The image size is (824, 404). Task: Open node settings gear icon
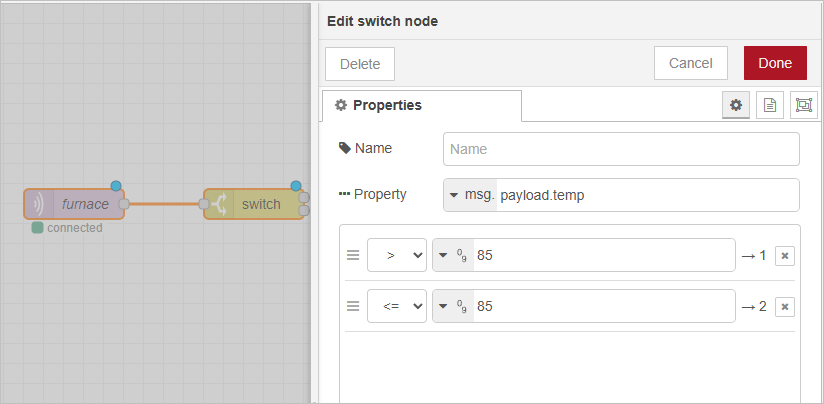(x=737, y=105)
